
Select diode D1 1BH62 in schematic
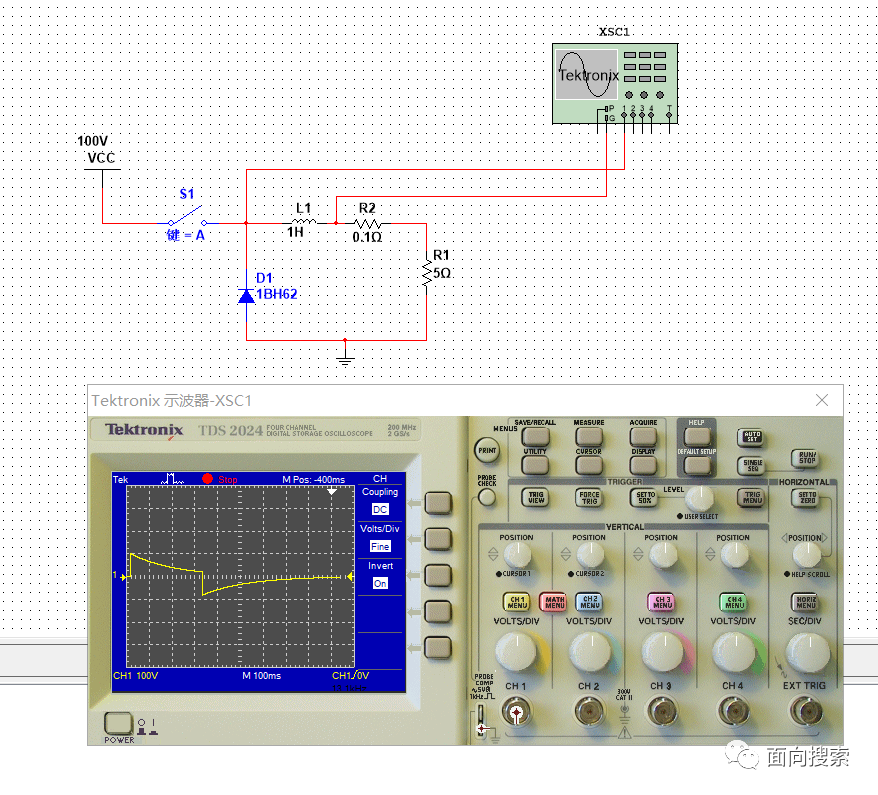click(x=246, y=295)
